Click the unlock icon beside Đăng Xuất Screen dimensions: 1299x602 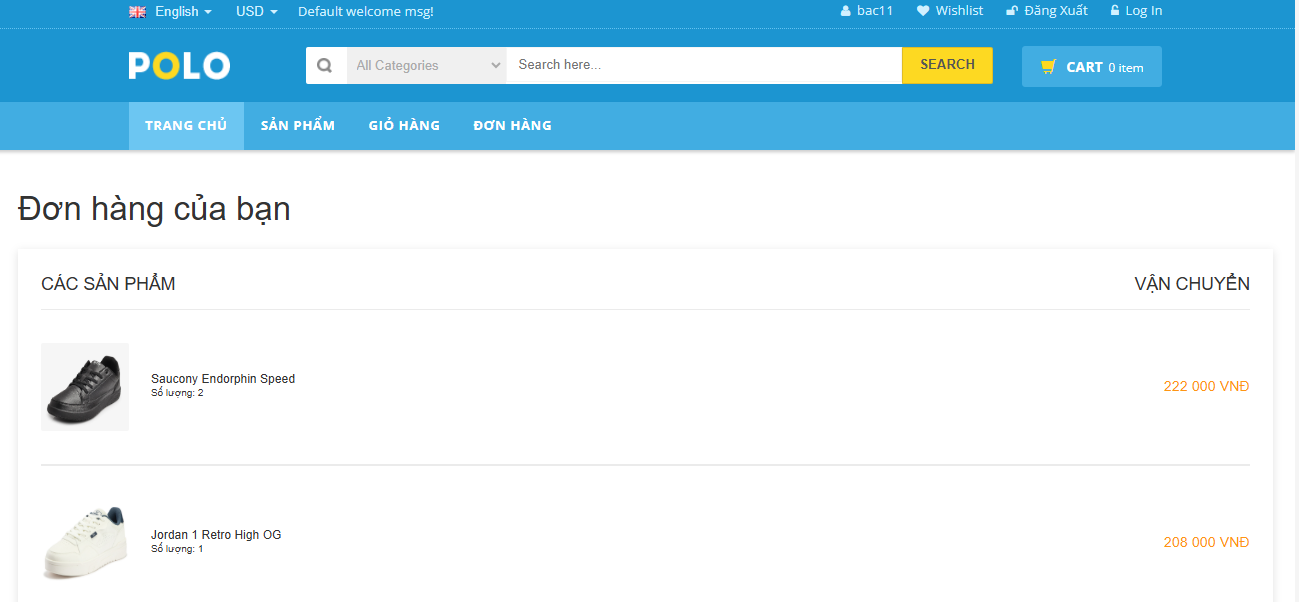tap(1012, 11)
